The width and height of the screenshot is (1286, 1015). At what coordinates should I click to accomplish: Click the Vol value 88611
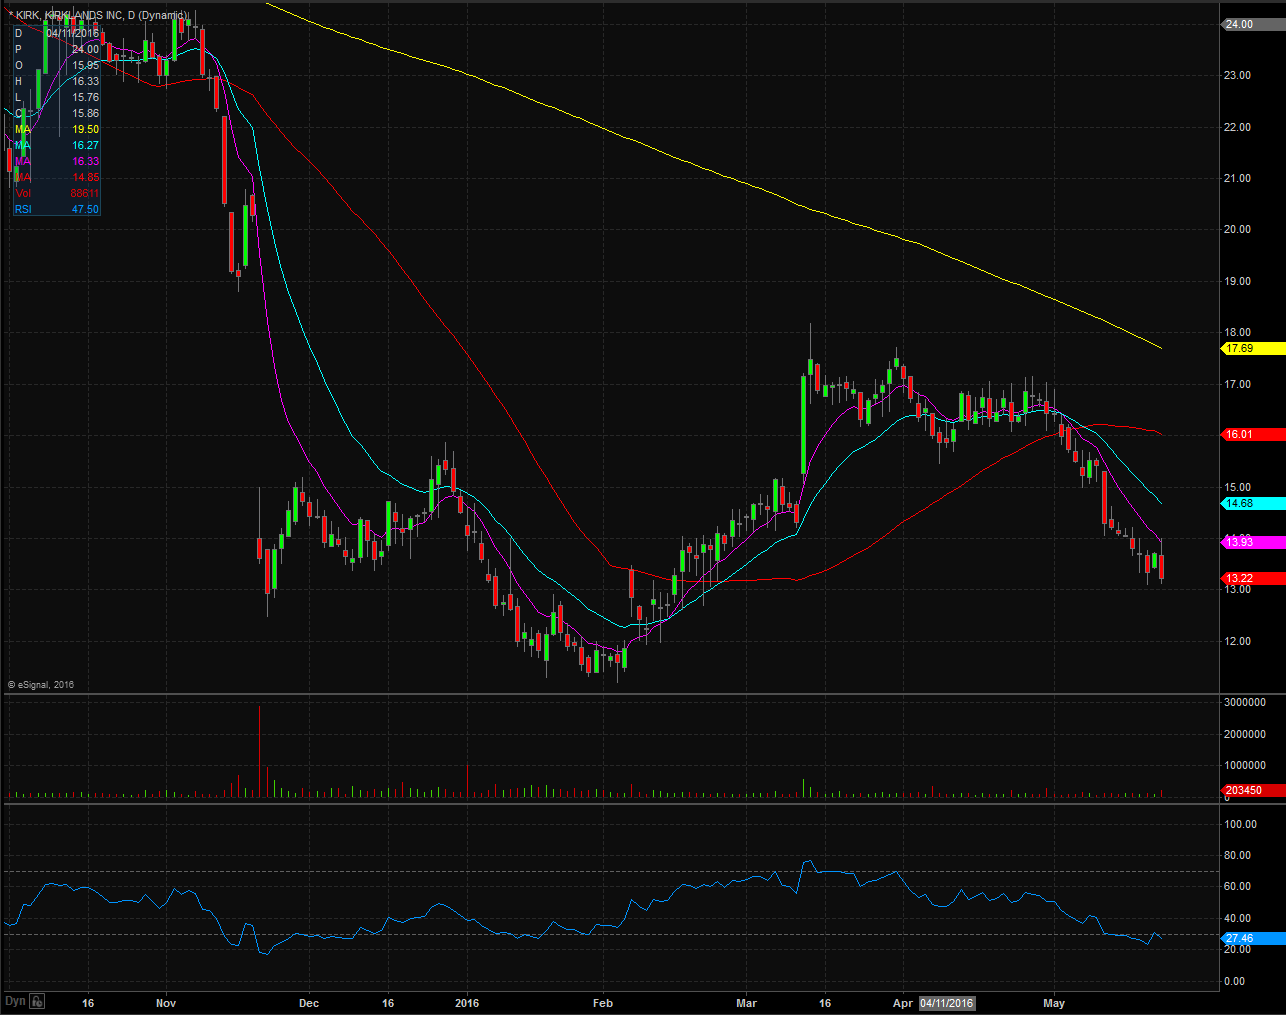point(85,193)
